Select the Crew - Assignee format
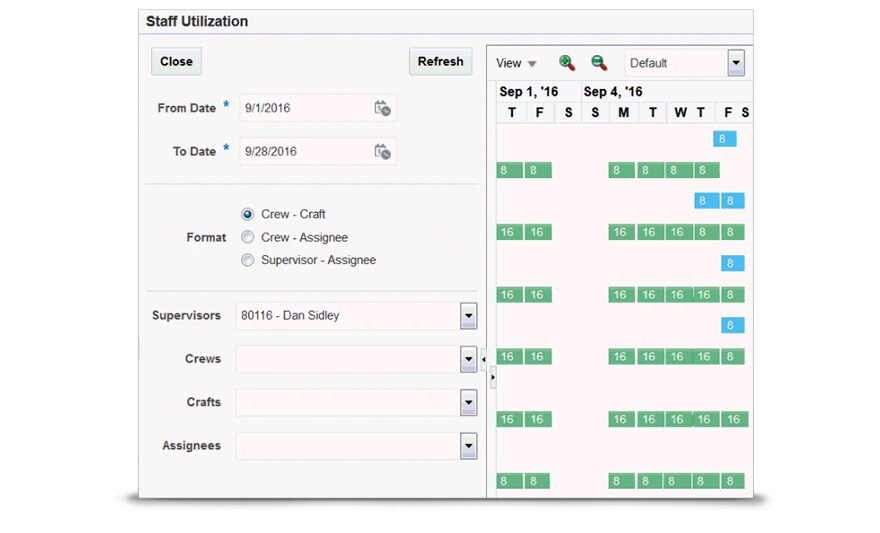 tap(248, 237)
